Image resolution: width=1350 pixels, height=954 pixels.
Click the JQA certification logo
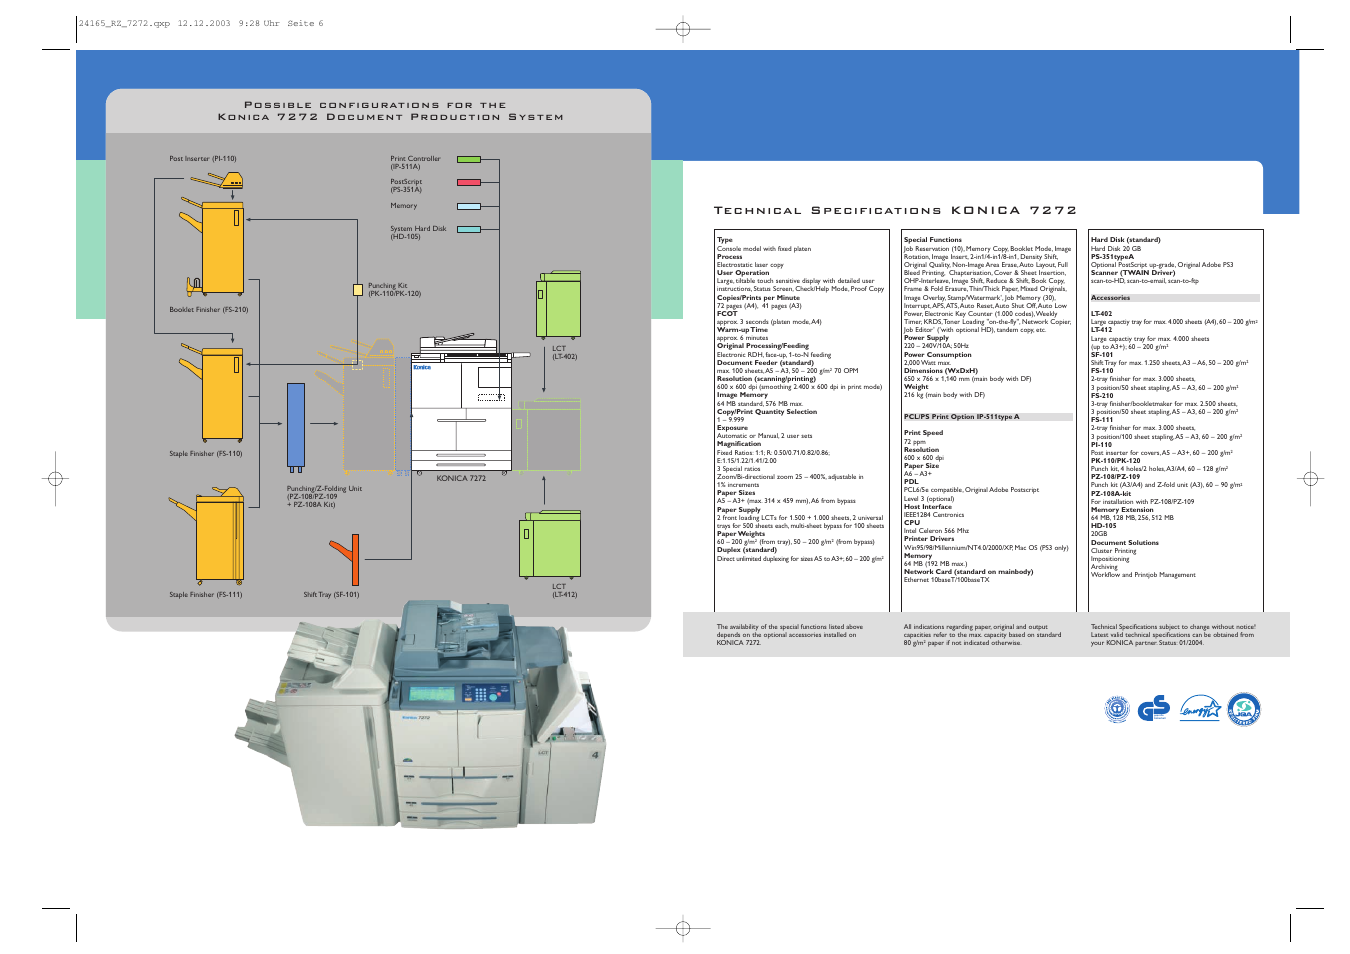pos(1244,709)
